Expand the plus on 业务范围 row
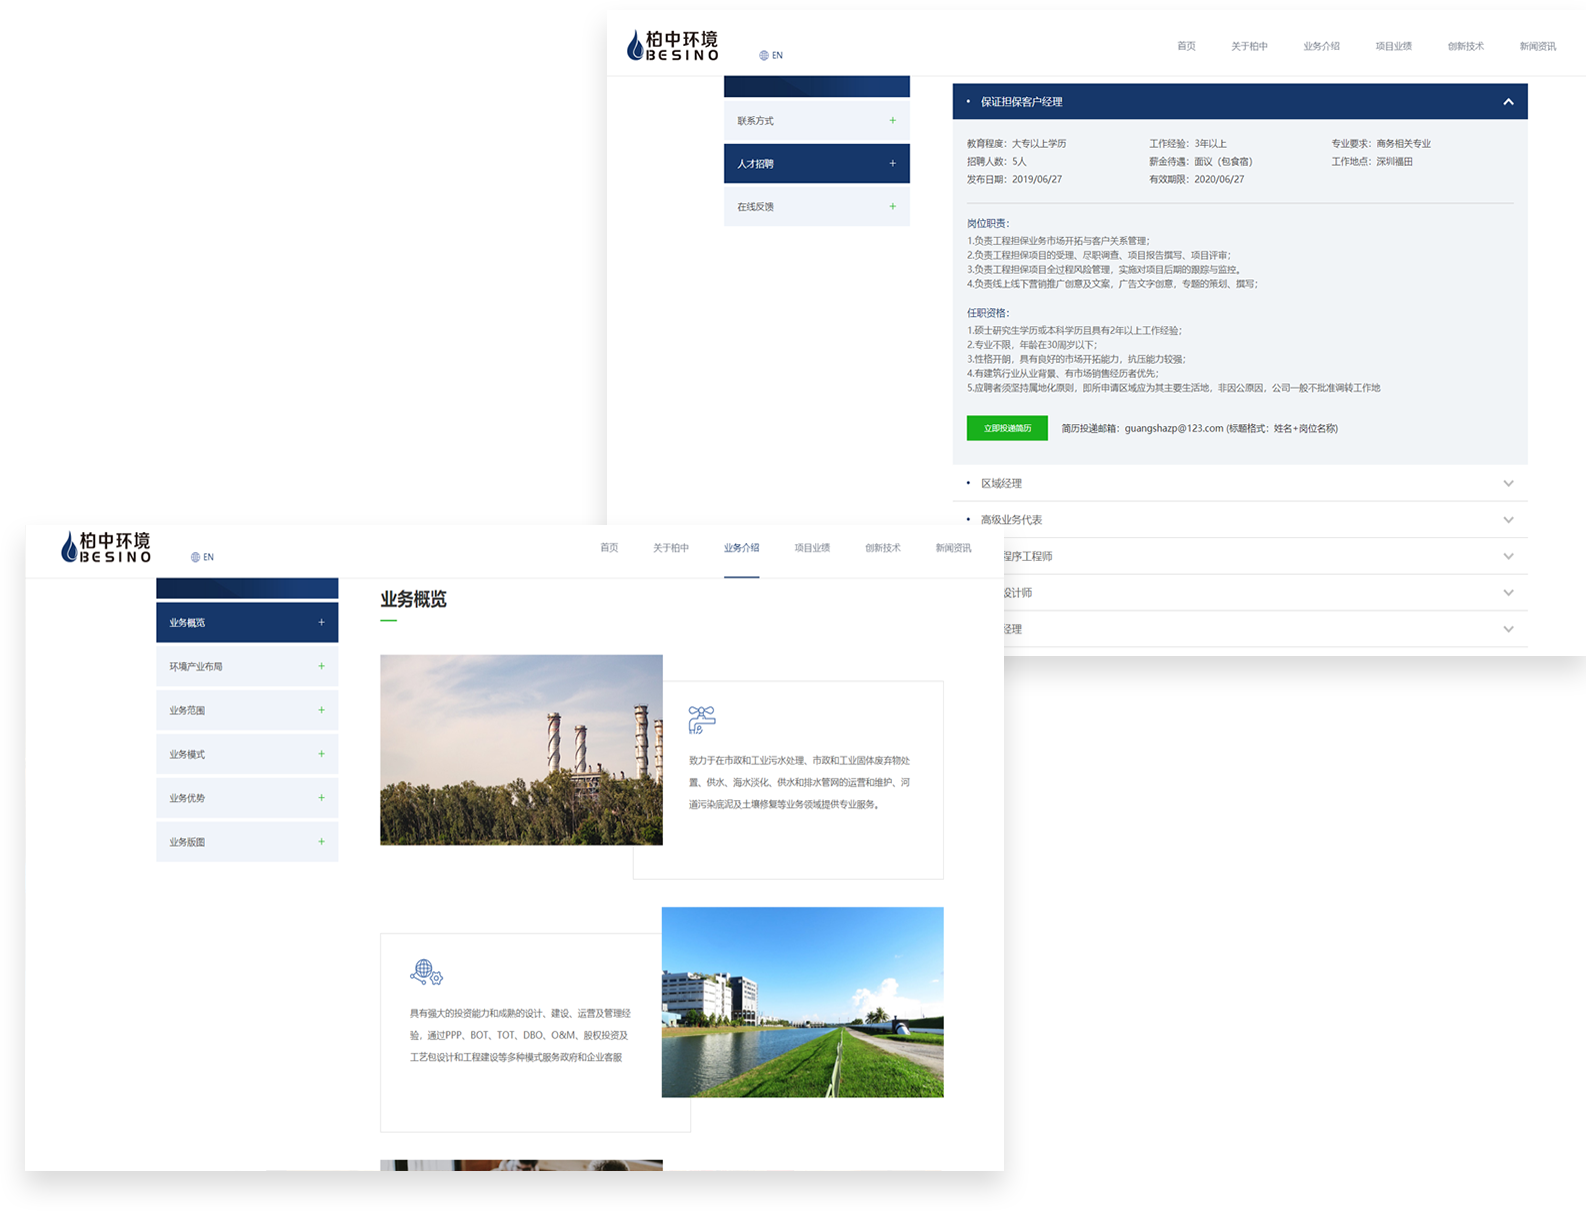Image resolution: width=1586 pixels, height=1211 pixels. click(321, 710)
